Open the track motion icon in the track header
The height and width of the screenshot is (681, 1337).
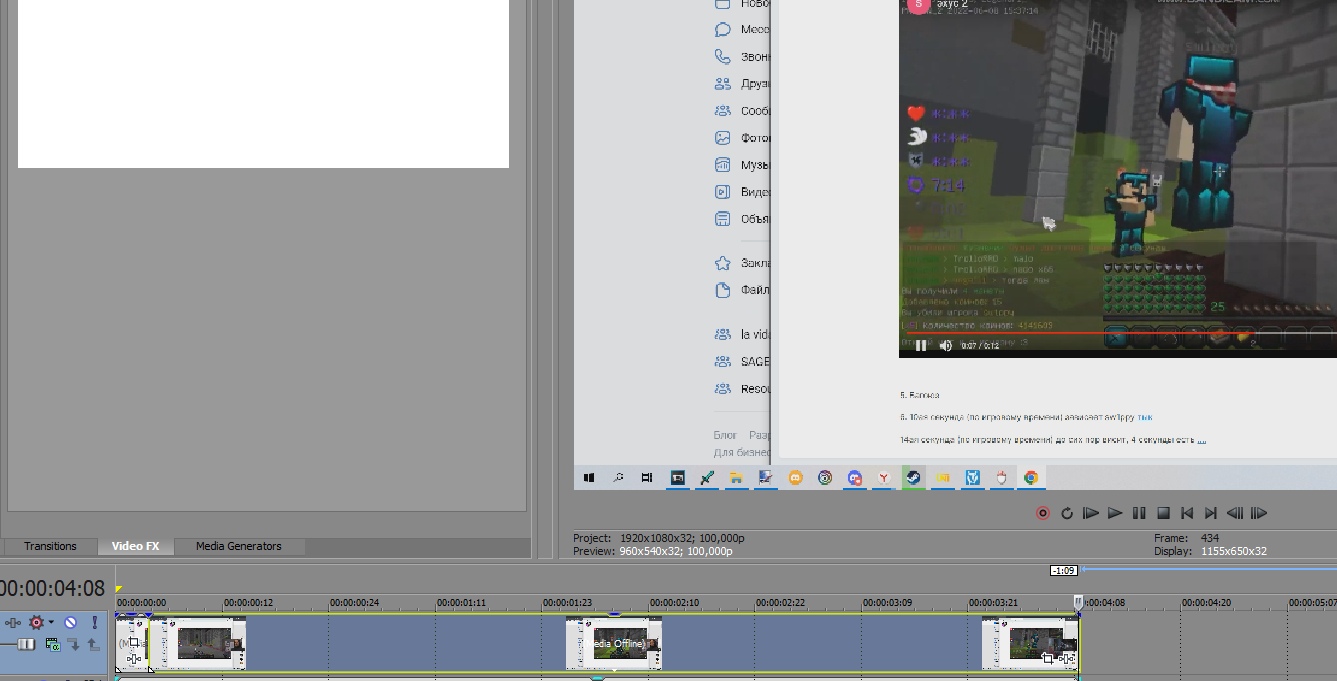pyautogui.click(x=13, y=622)
